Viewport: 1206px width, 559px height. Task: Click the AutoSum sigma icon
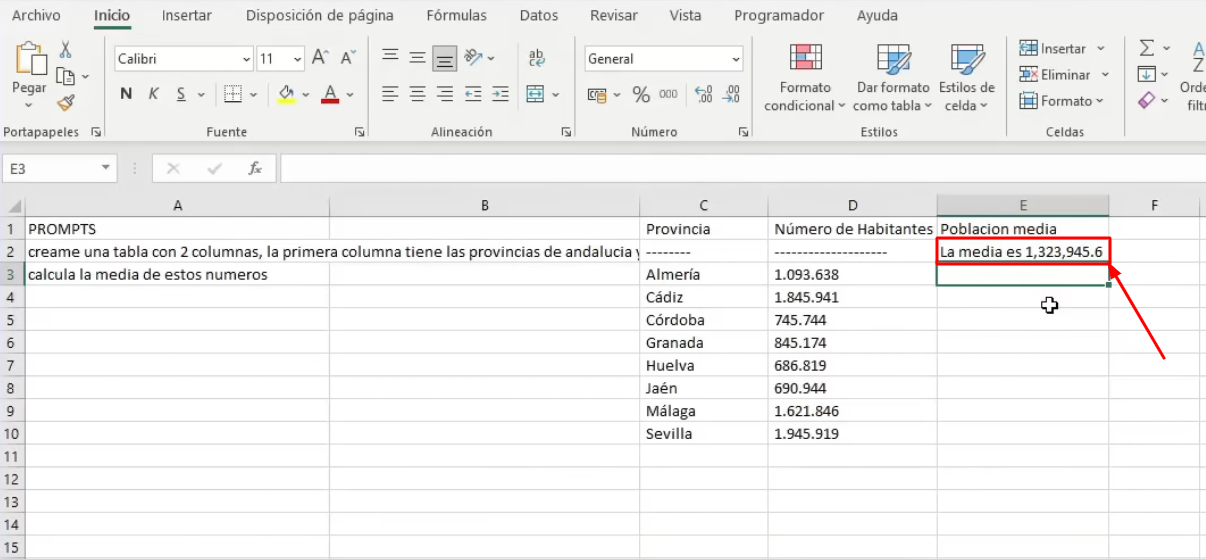(x=1147, y=49)
